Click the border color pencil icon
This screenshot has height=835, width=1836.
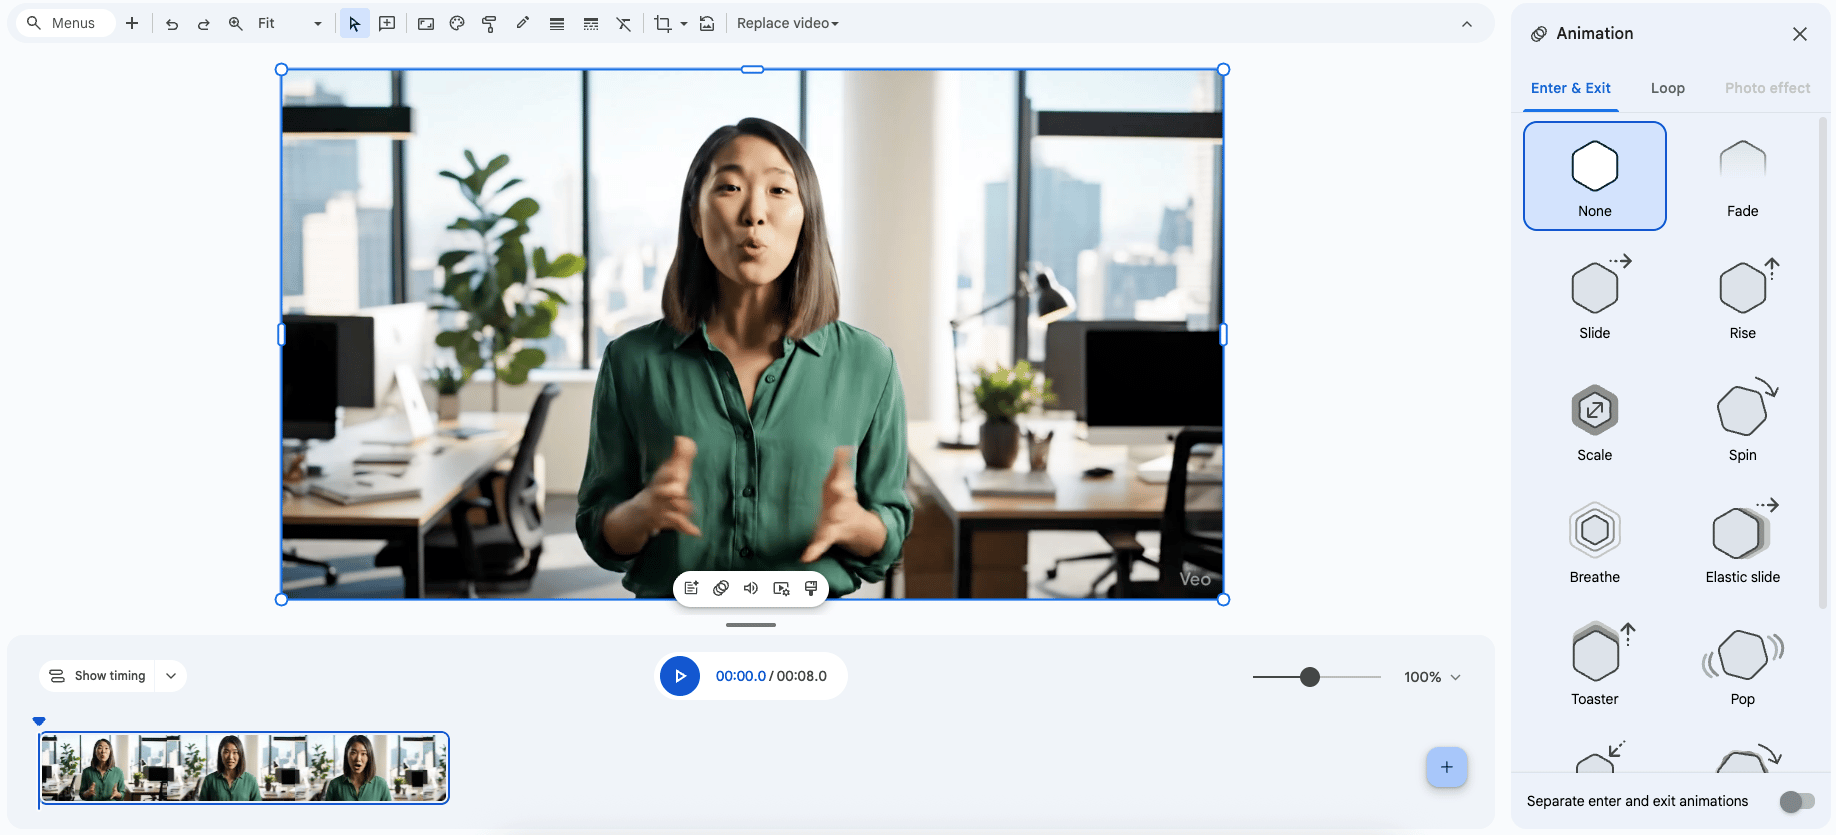tap(522, 23)
